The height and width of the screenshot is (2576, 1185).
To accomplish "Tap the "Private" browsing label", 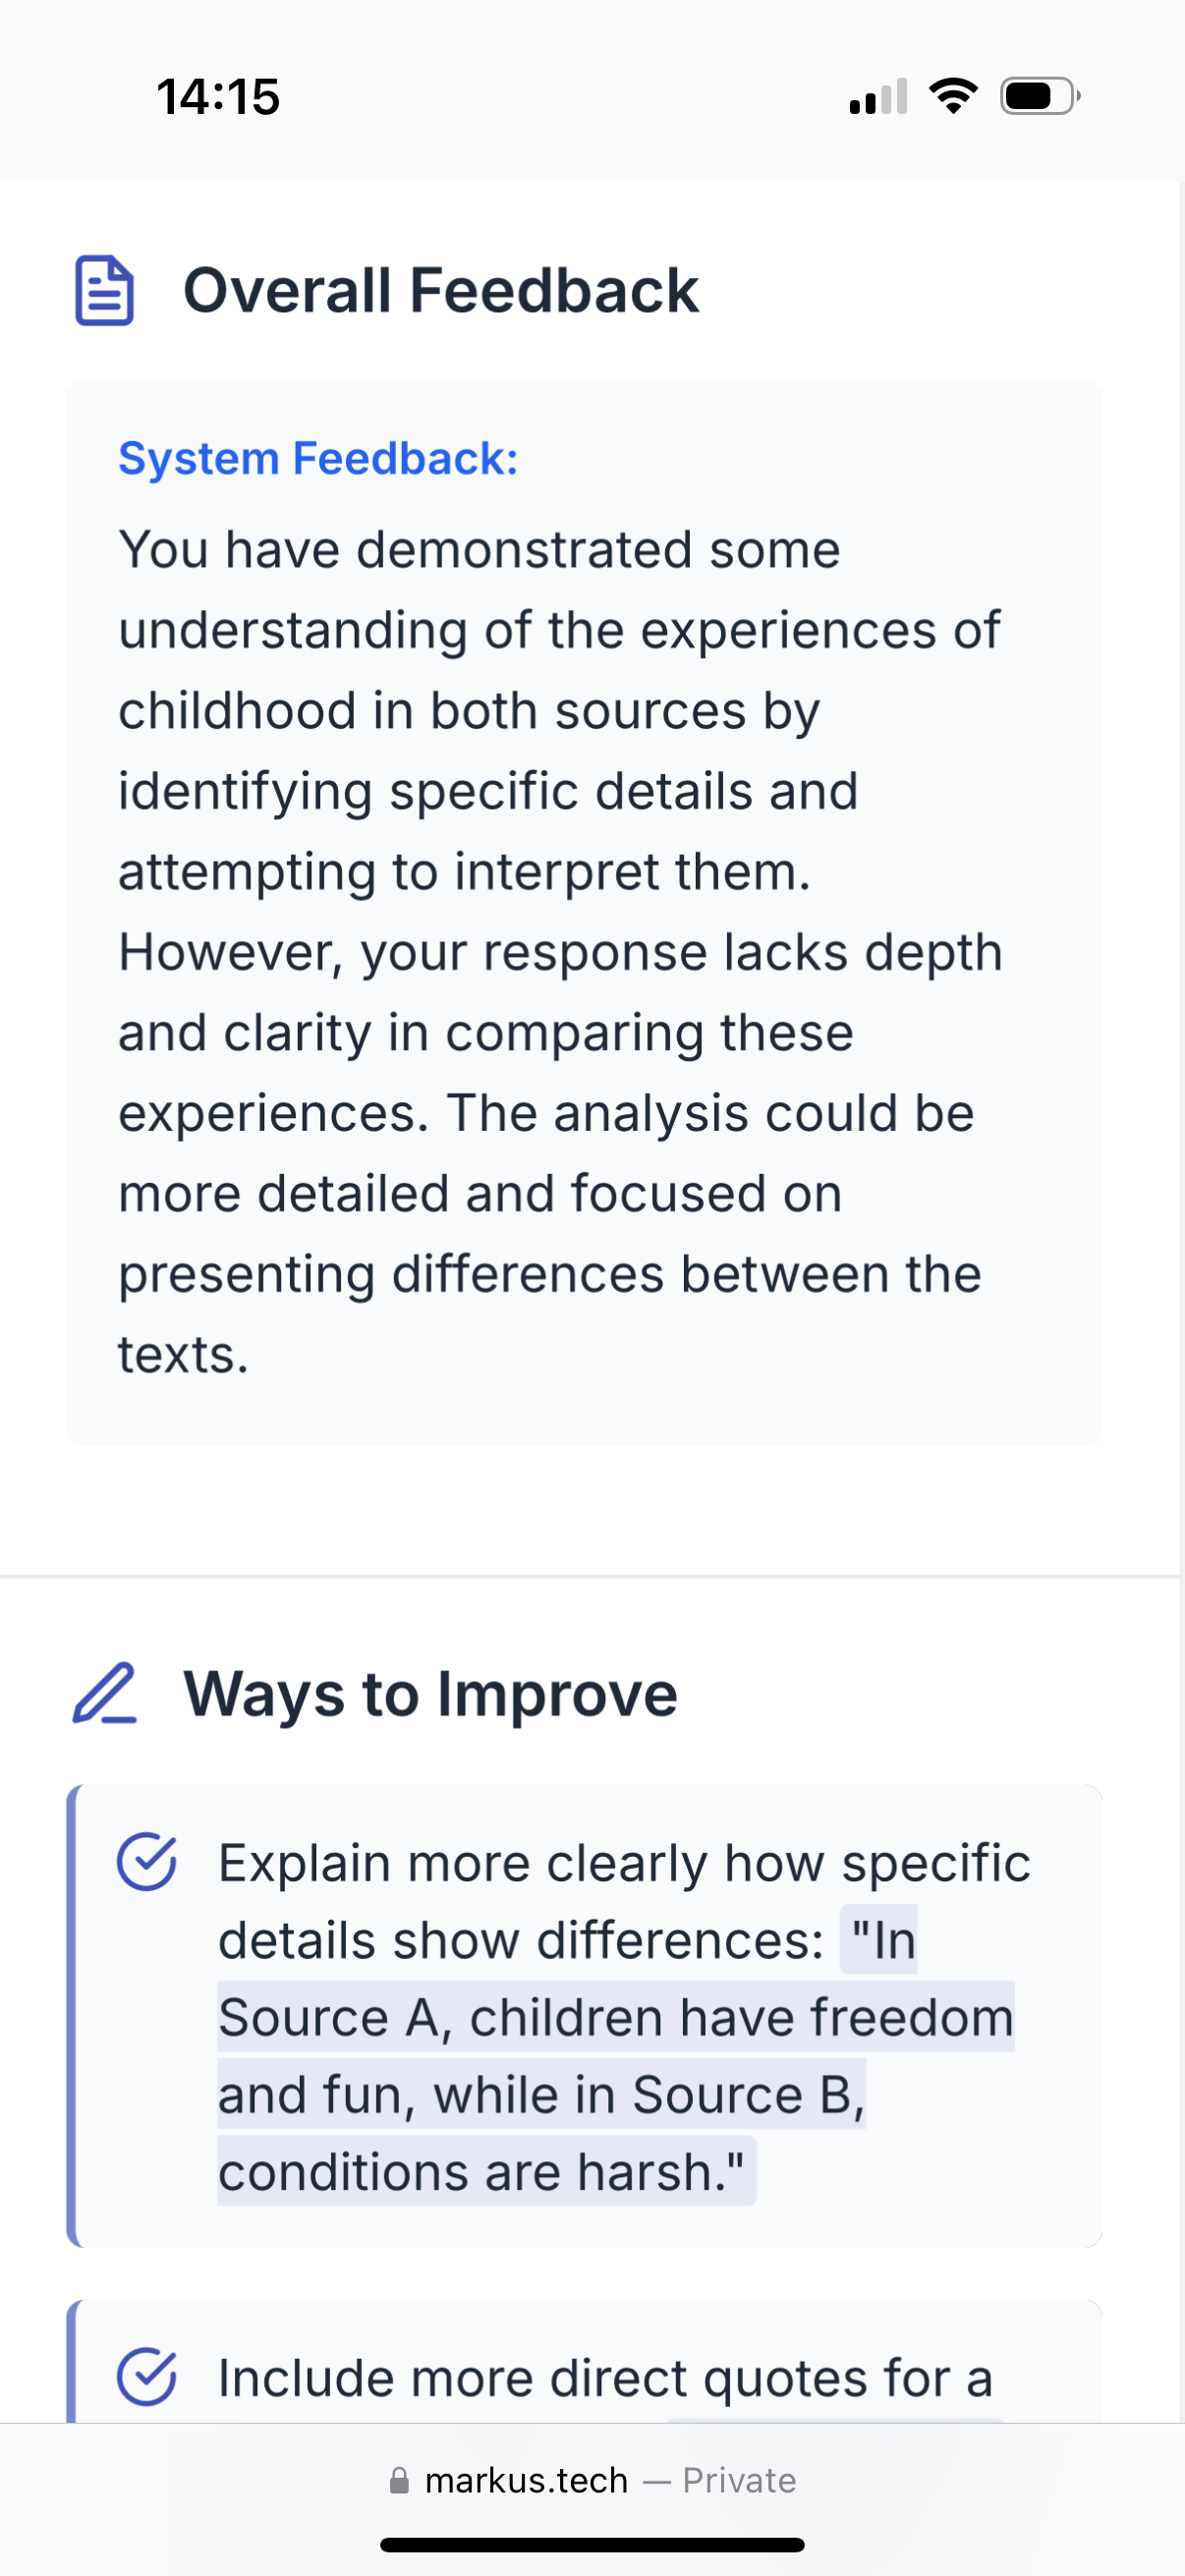I will click(739, 2480).
